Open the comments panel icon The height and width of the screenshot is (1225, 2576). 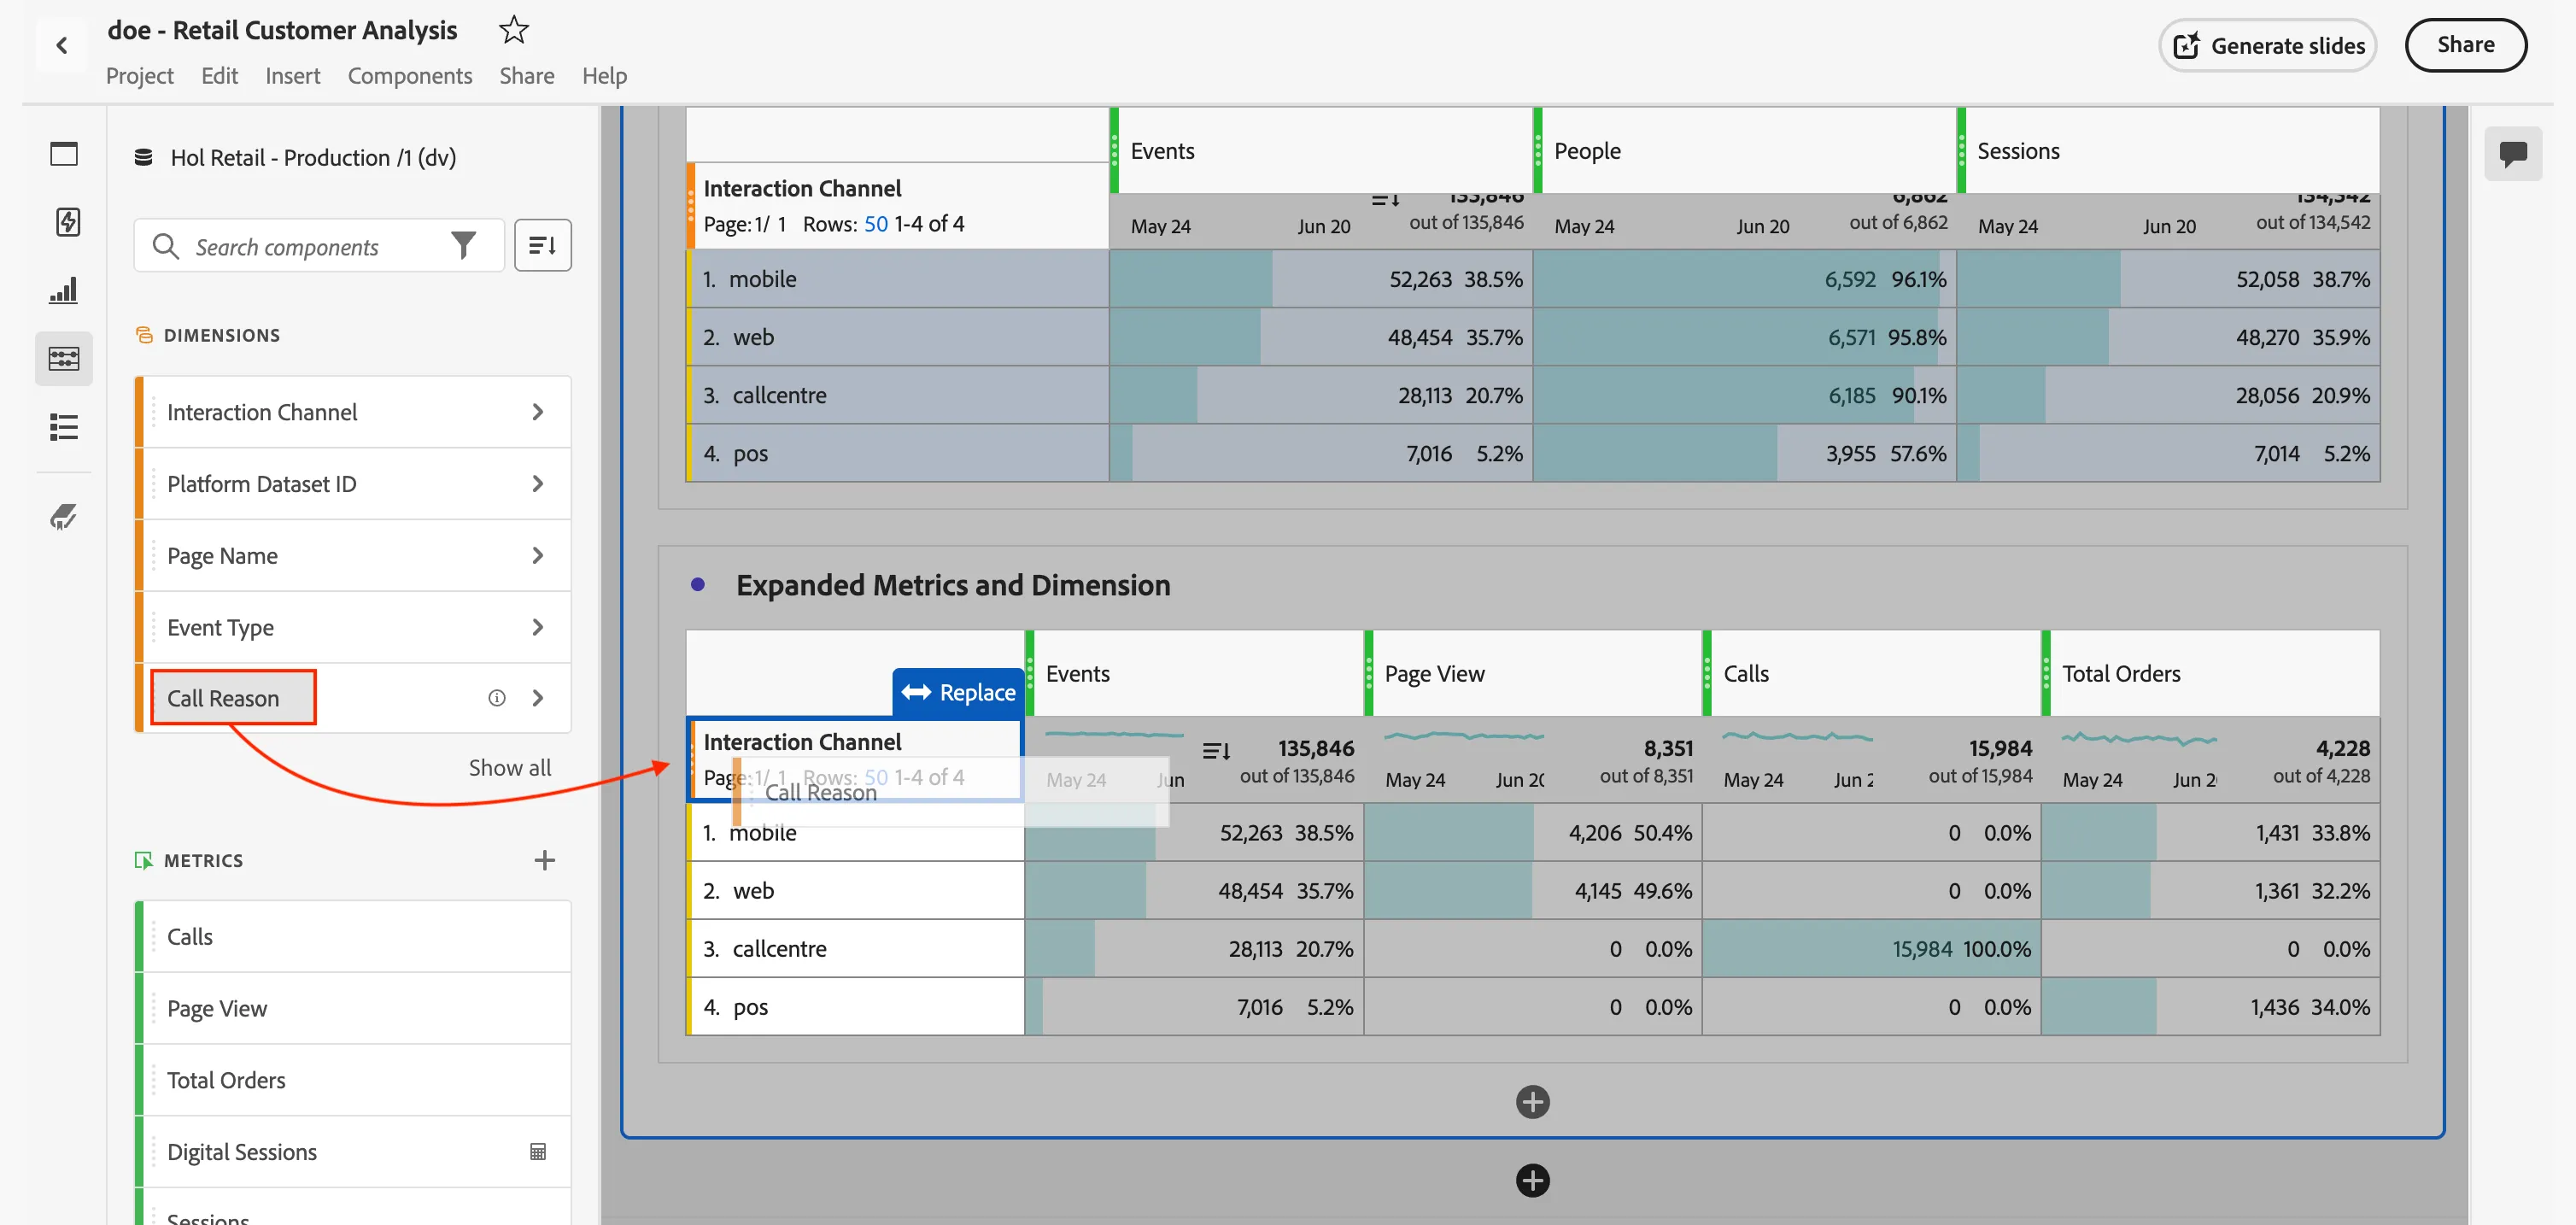(x=2512, y=153)
